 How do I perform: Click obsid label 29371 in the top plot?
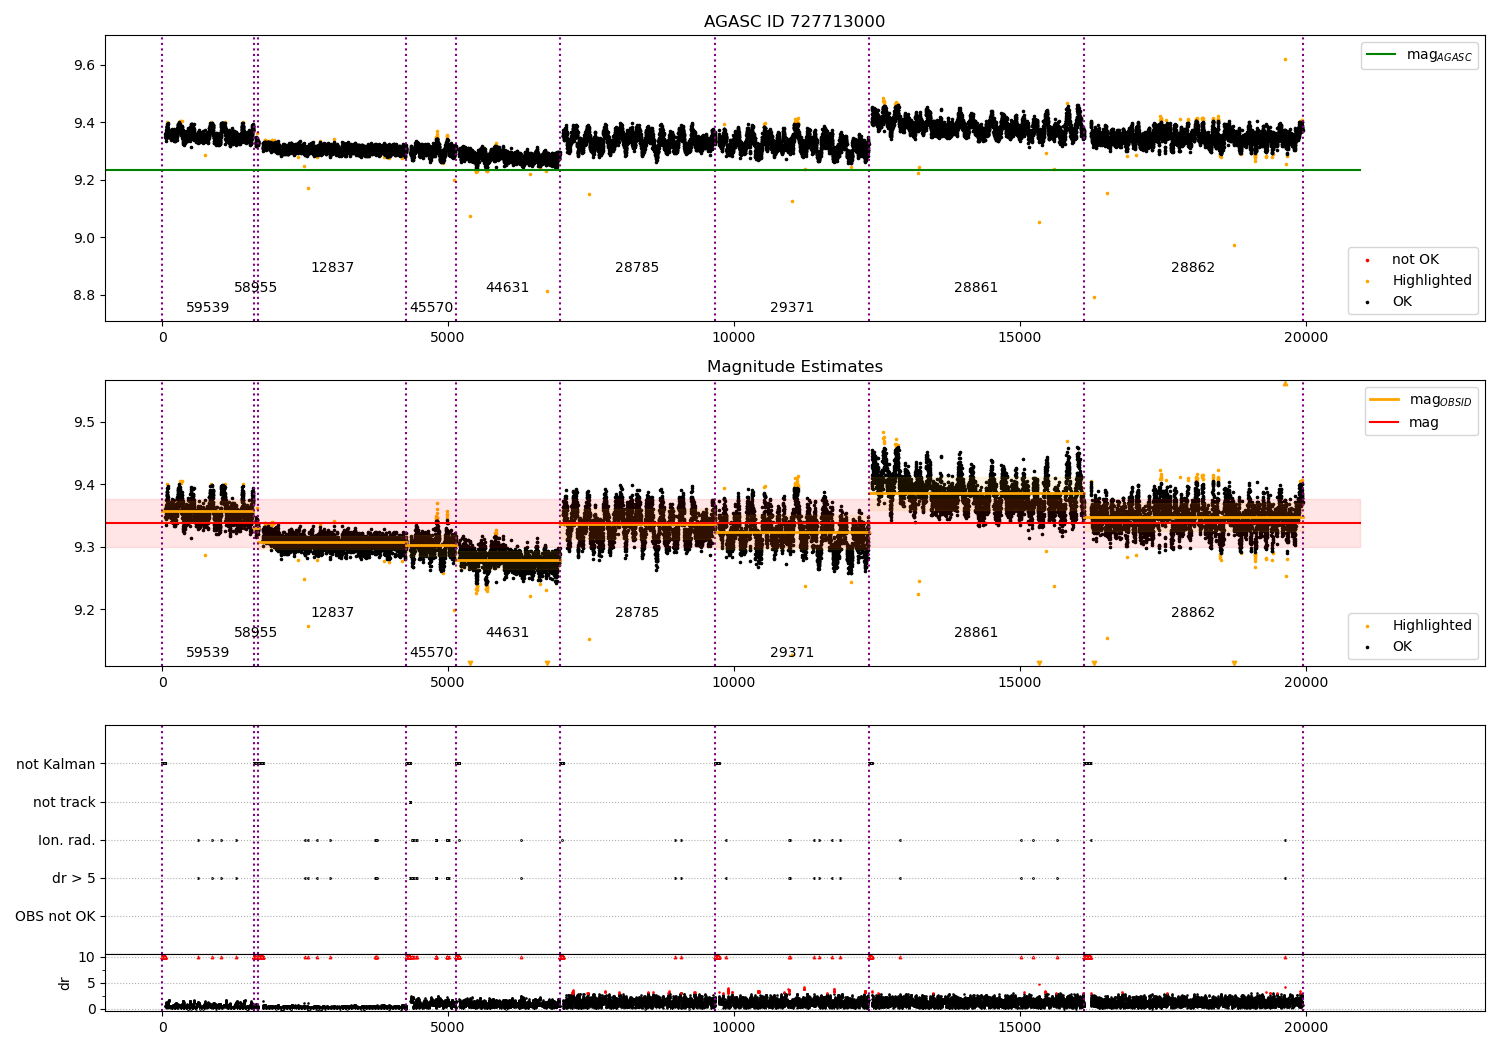click(x=792, y=308)
